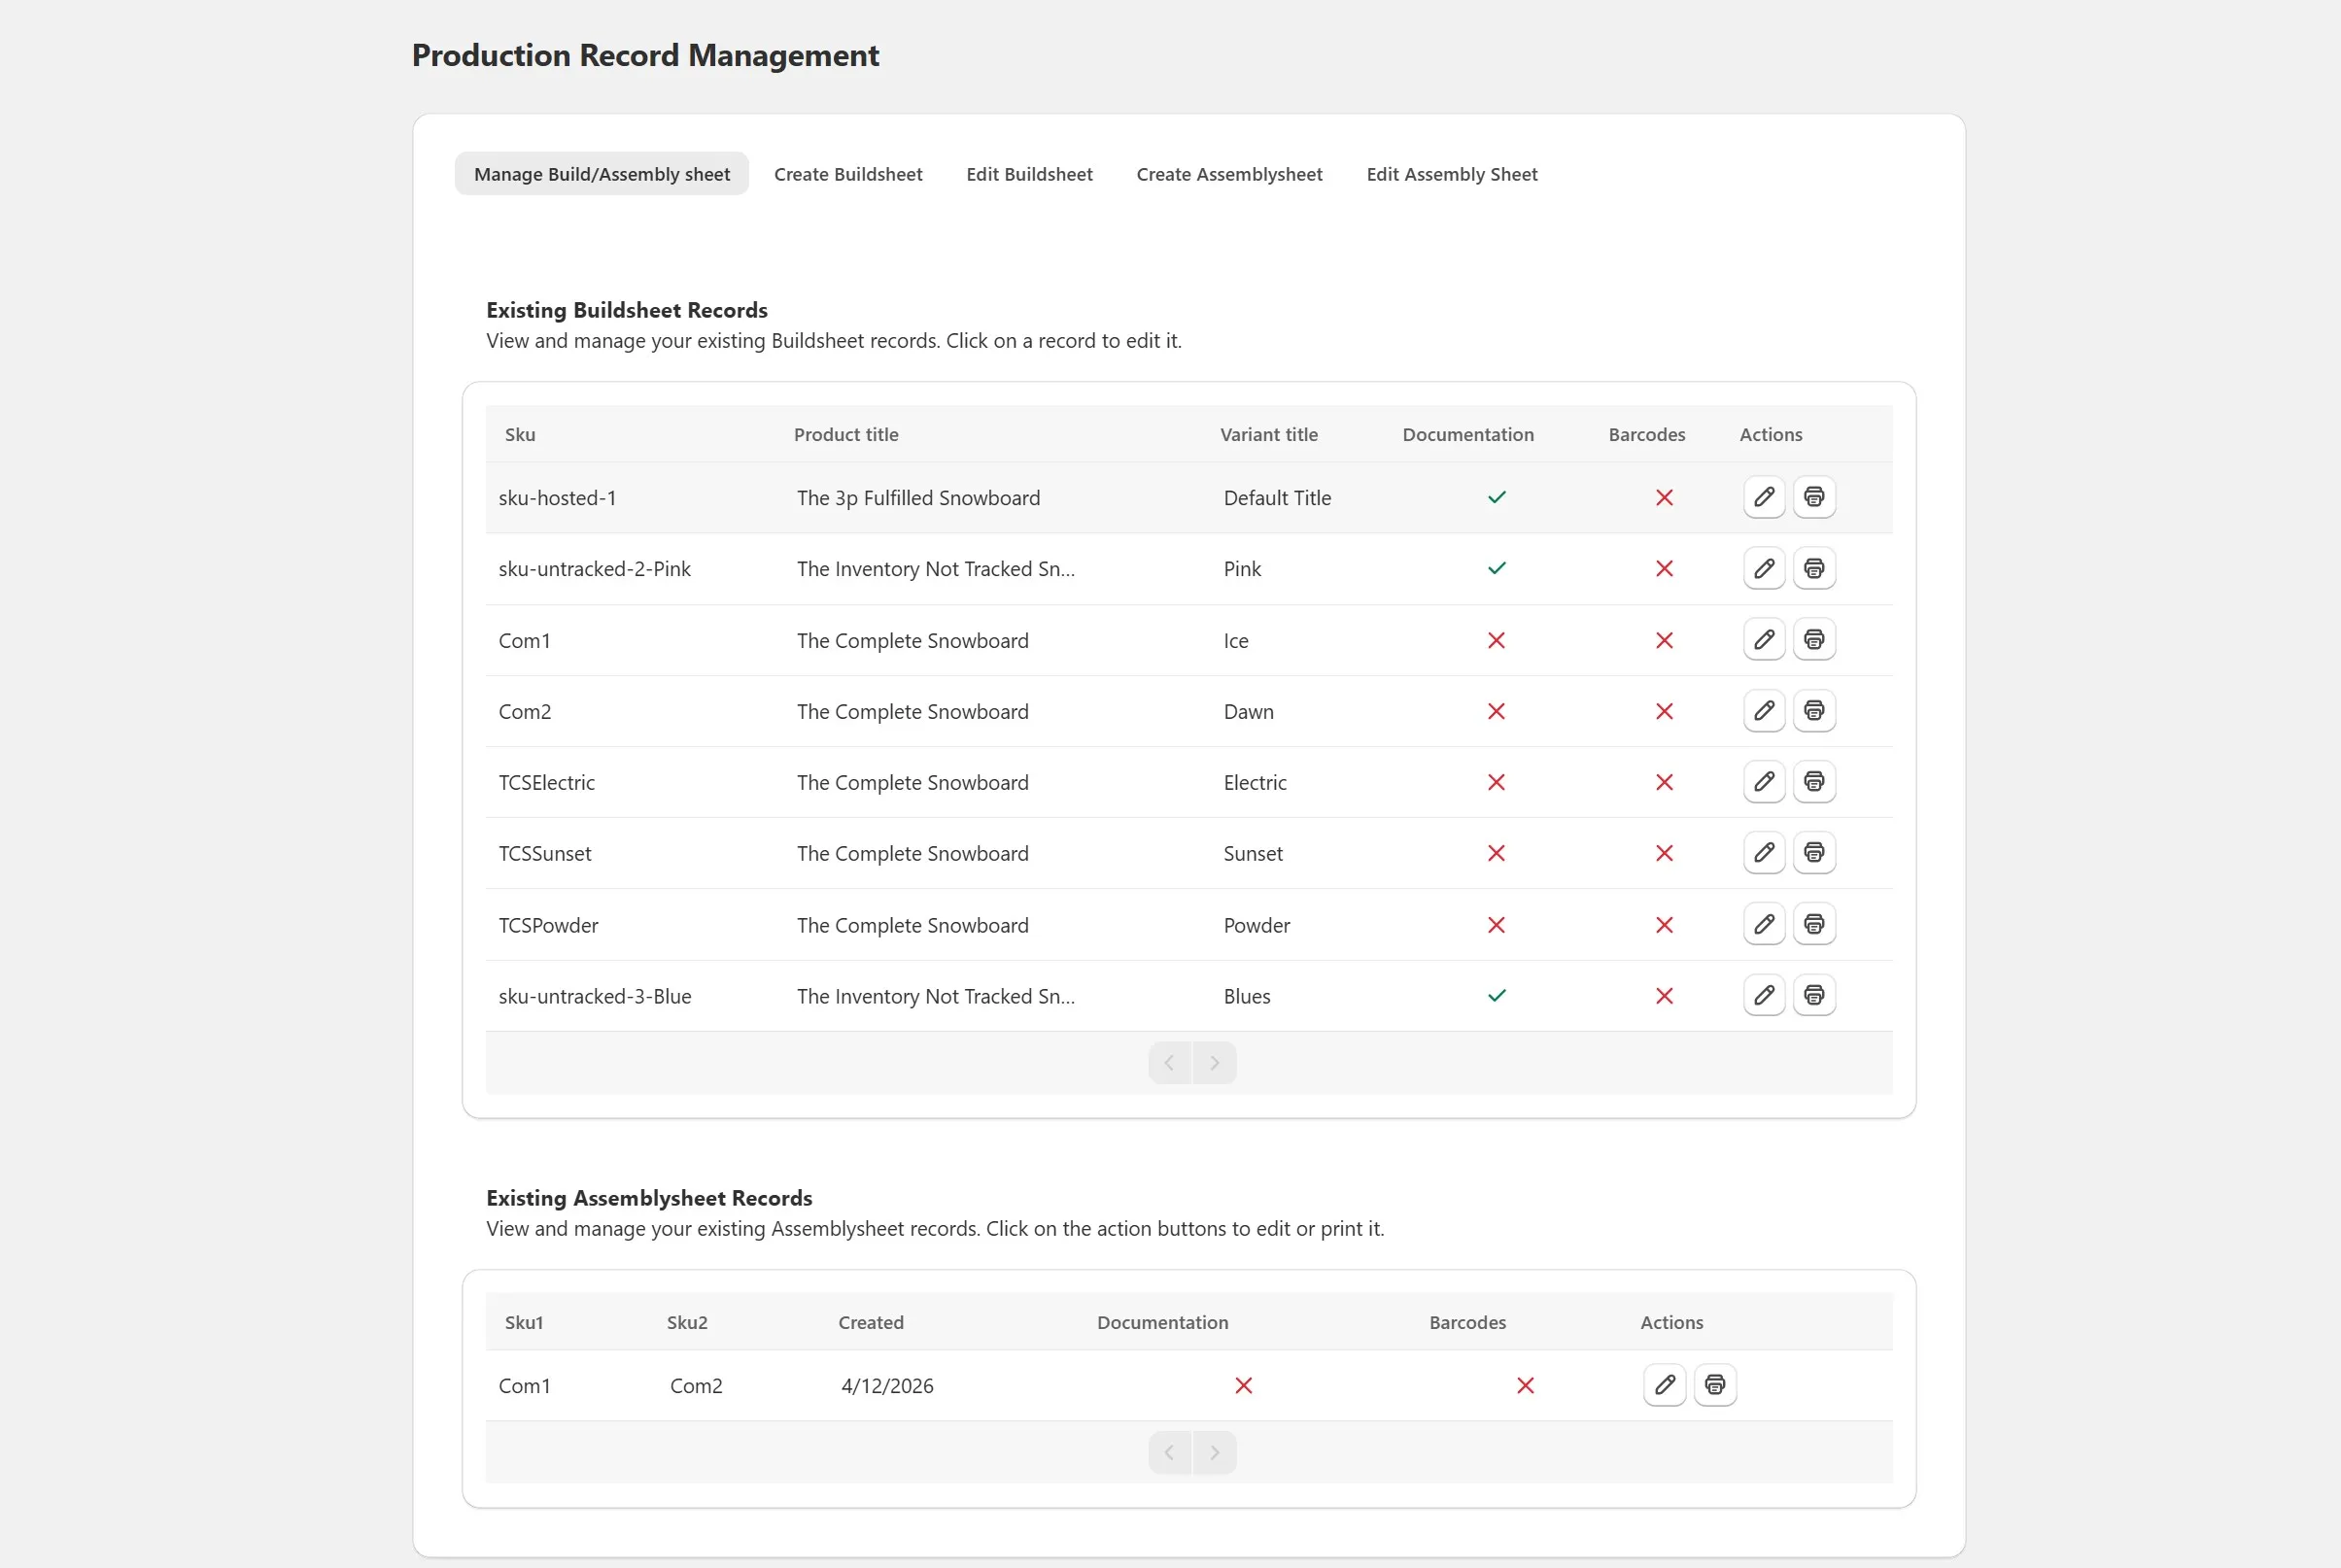Screen dimensions: 2341x1568
Task: Click the Sku column header in the buildsheet table
Action: [520, 435]
